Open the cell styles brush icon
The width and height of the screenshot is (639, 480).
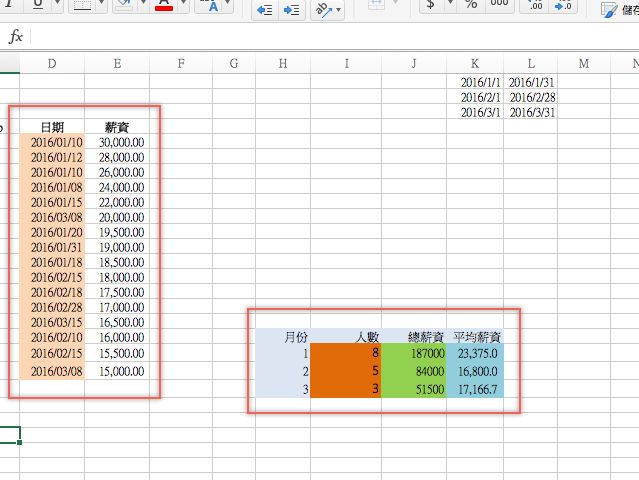pyautogui.click(x=609, y=9)
